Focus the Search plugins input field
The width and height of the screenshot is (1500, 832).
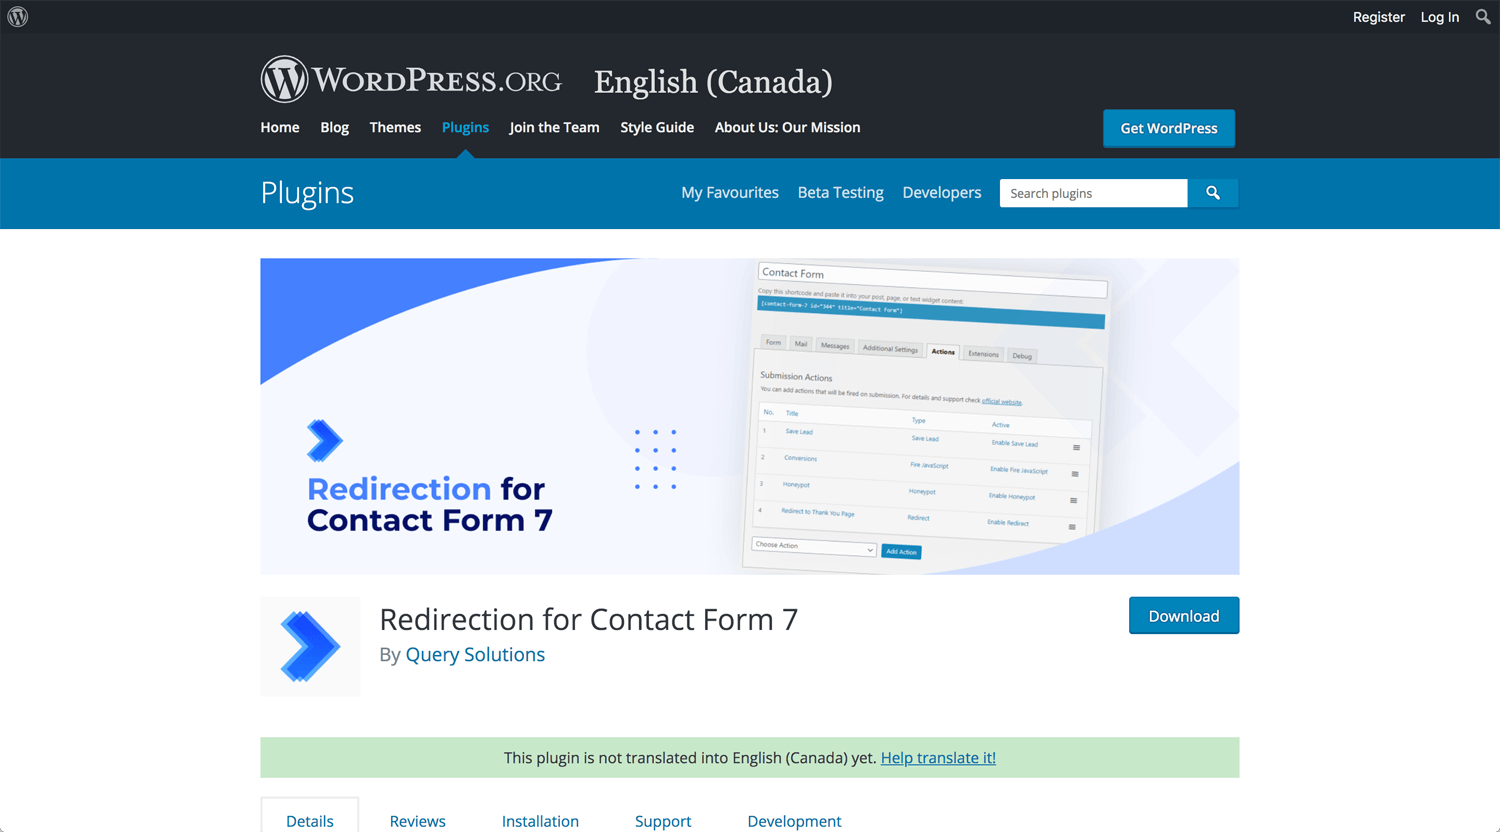click(x=1094, y=193)
